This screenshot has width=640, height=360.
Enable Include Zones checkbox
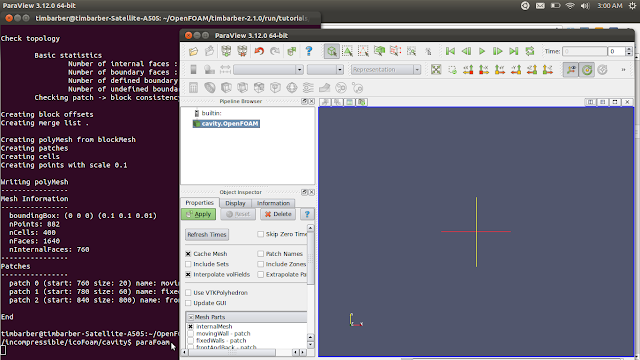pos(260,264)
